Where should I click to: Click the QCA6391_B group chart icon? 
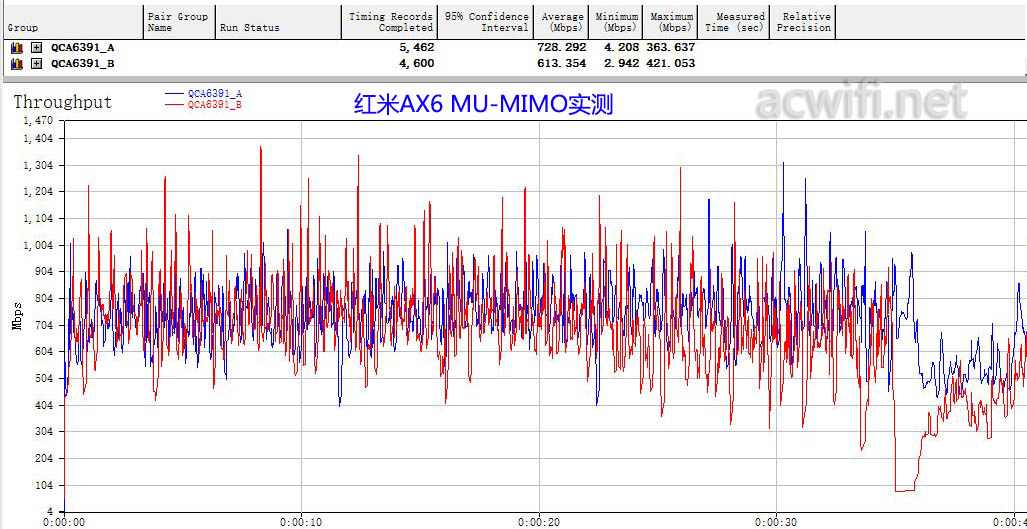18,64
